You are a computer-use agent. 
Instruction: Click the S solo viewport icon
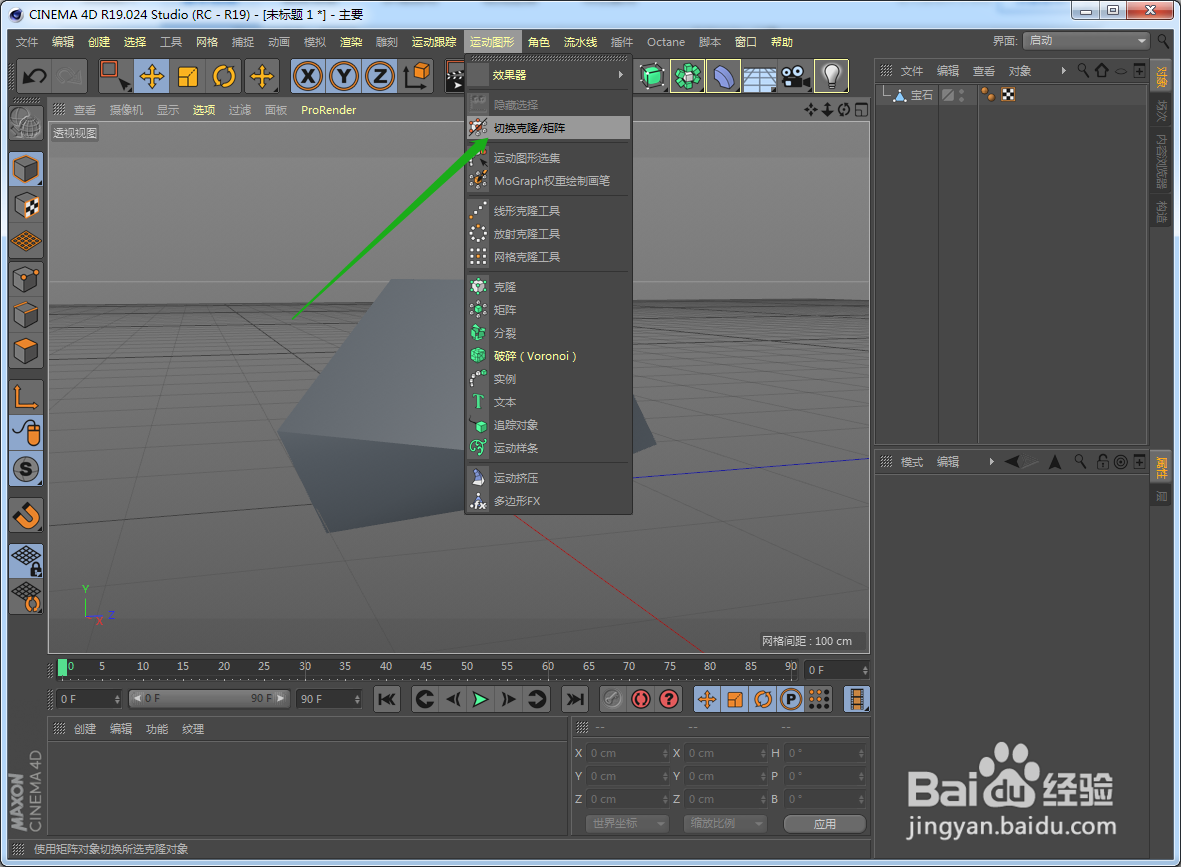point(26,469)
